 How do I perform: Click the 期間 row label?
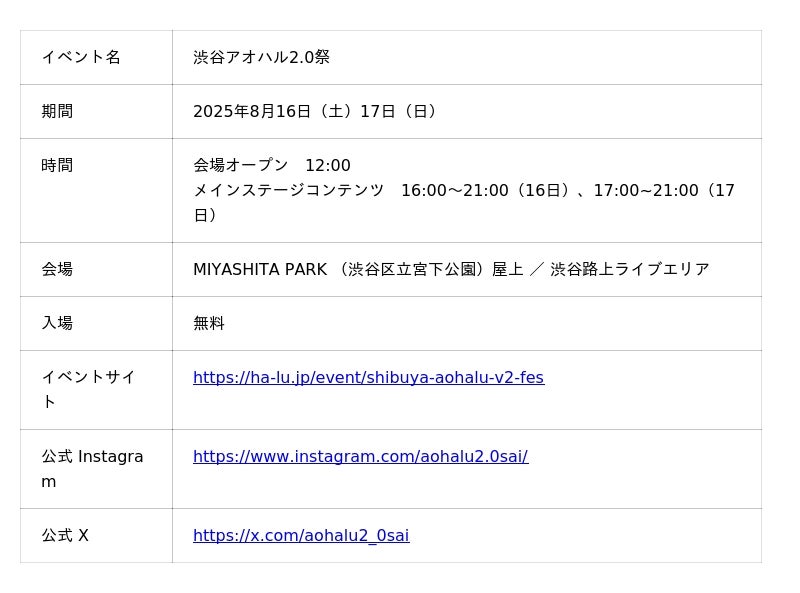pos(57,111)
